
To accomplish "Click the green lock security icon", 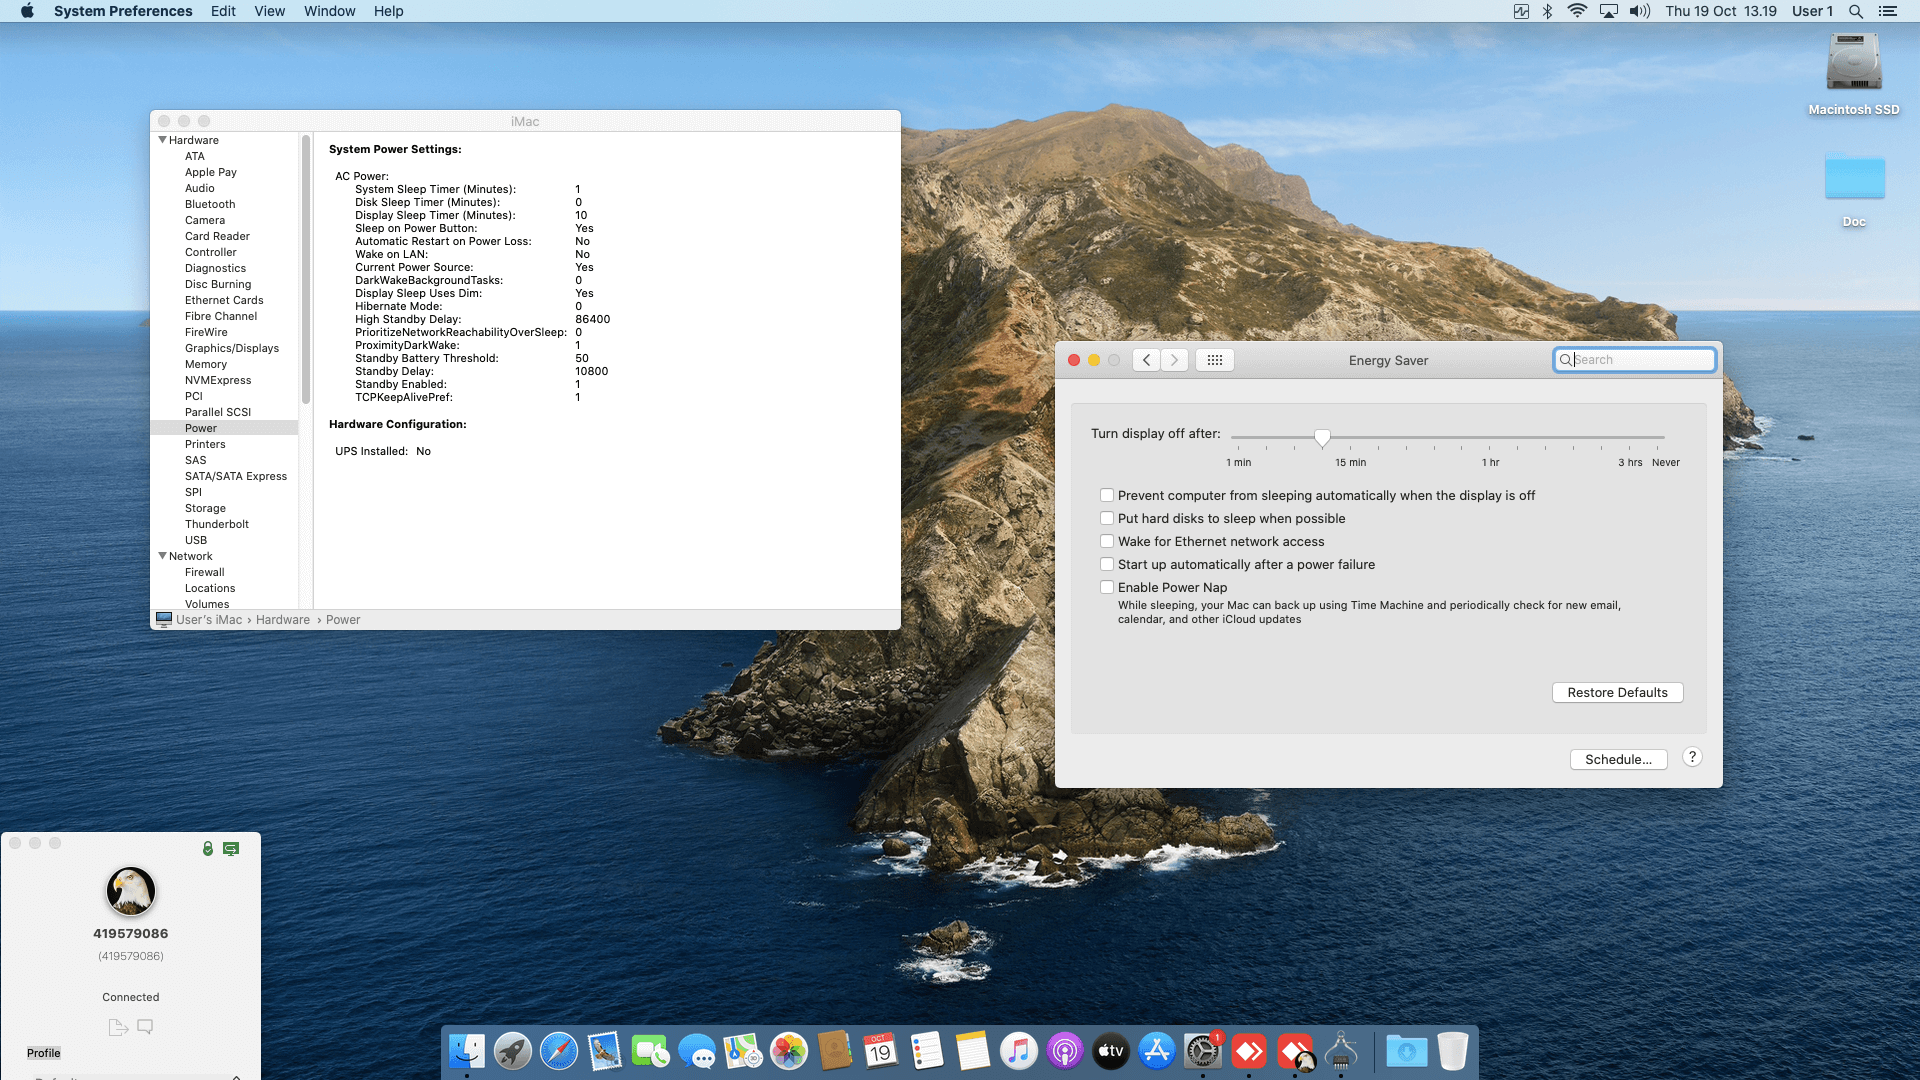I will point(208,848).
